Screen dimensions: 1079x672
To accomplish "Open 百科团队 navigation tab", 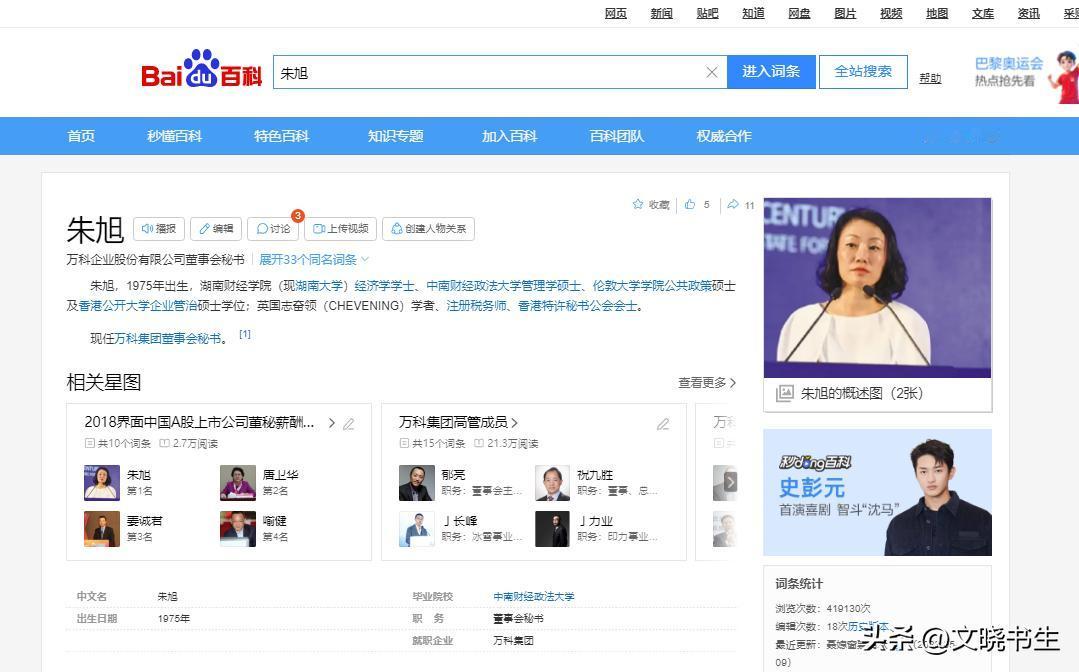I will point(617,136).
